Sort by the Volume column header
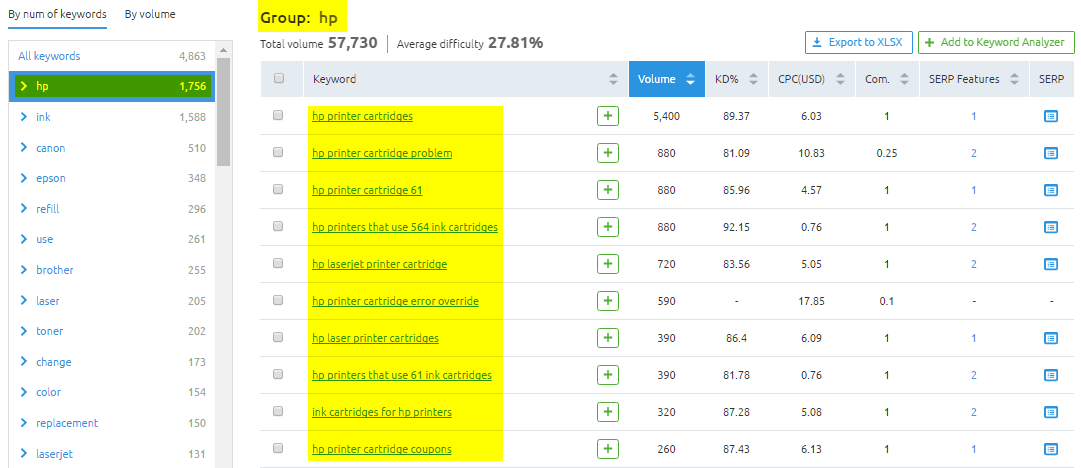Viewport: 1081px width, 468px height. click(666, 79)
